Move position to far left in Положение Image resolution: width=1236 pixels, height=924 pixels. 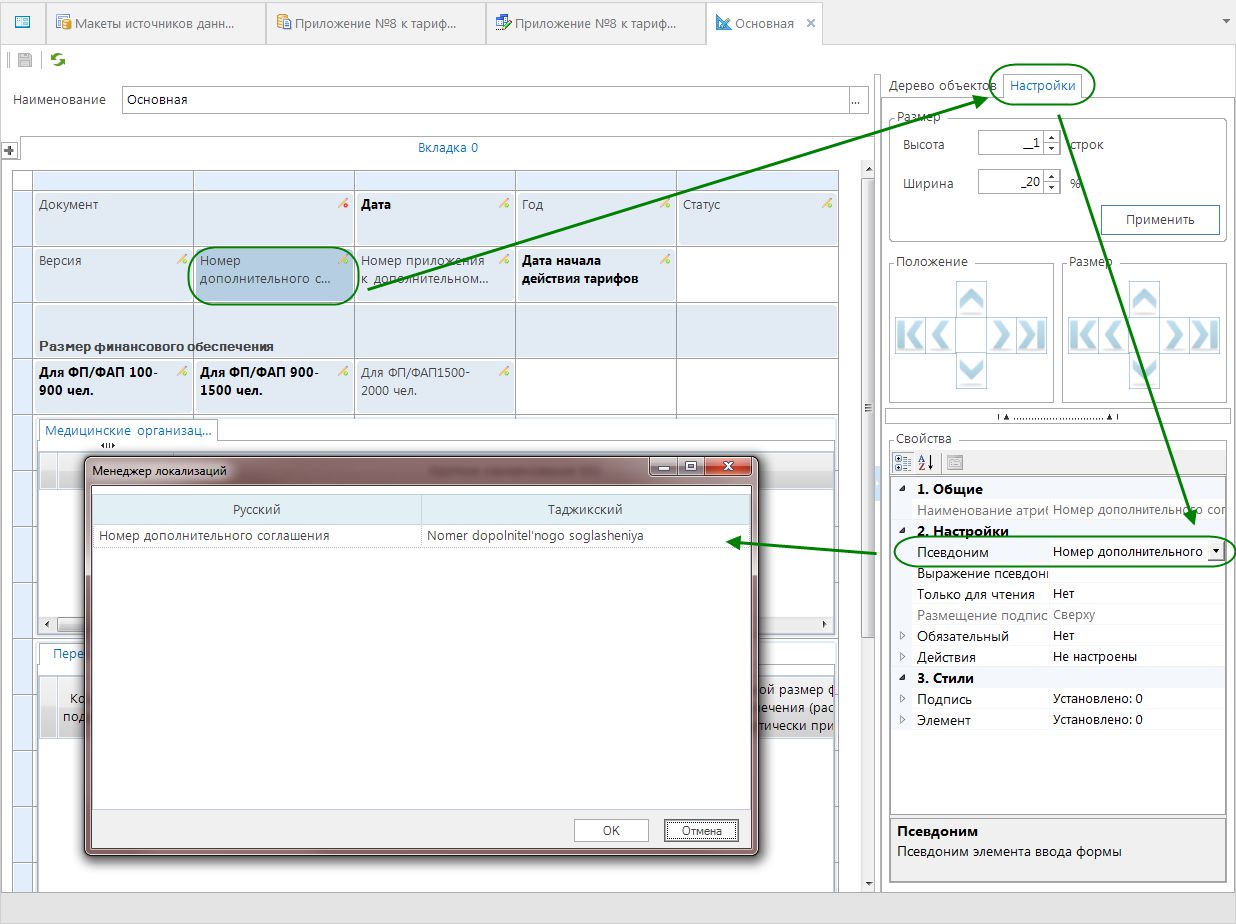911,334
